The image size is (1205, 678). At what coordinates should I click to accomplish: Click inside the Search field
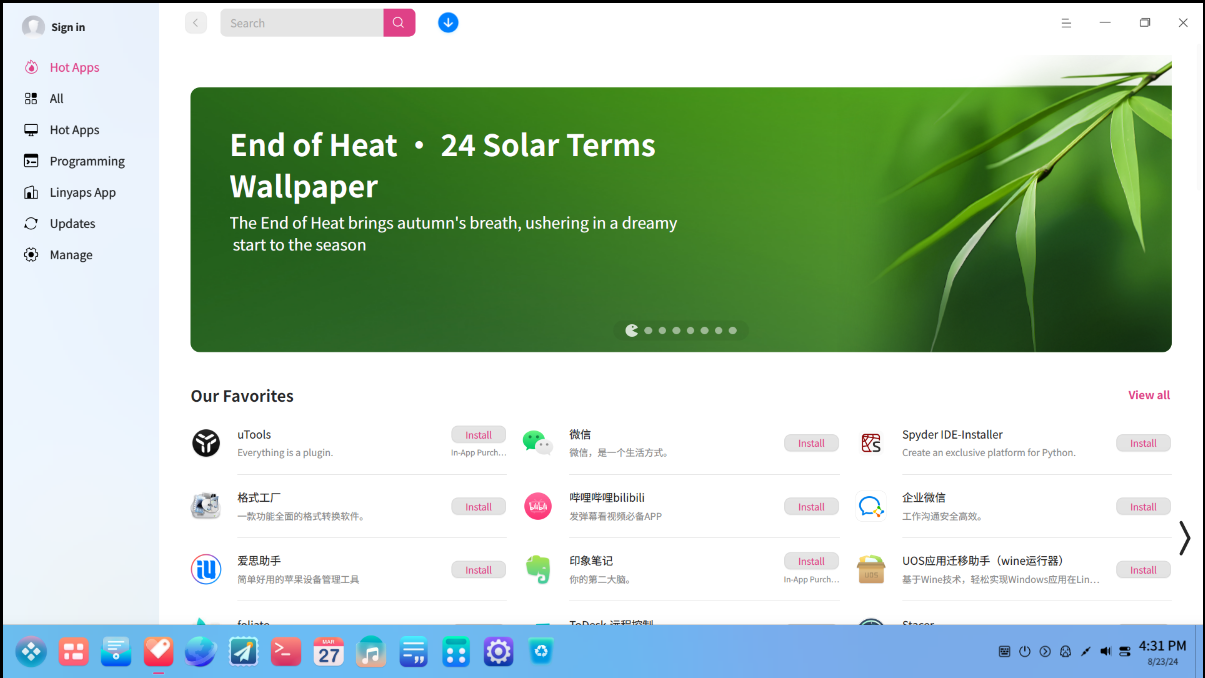(300, 22)
